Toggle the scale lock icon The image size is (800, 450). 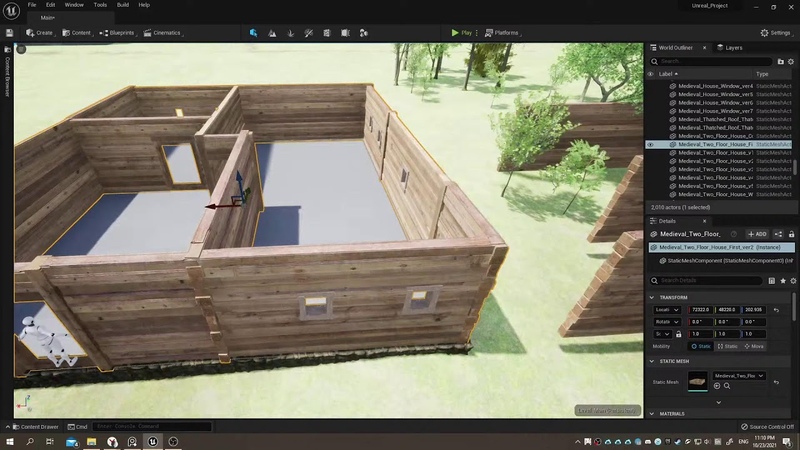[x=679, y=334]
